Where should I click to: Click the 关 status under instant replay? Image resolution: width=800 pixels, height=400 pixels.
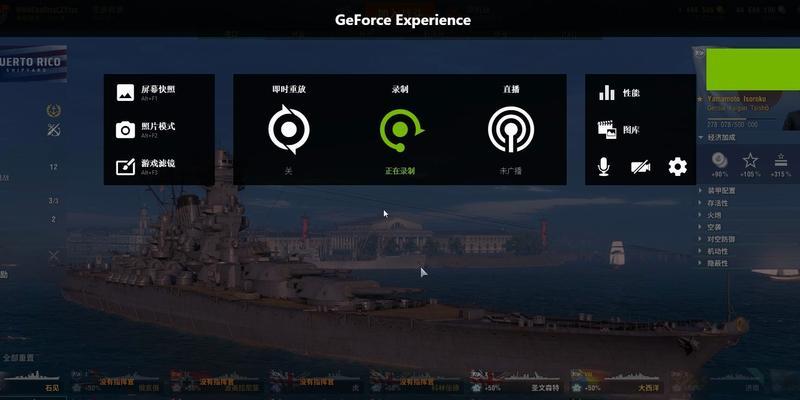tap(289, 171)
